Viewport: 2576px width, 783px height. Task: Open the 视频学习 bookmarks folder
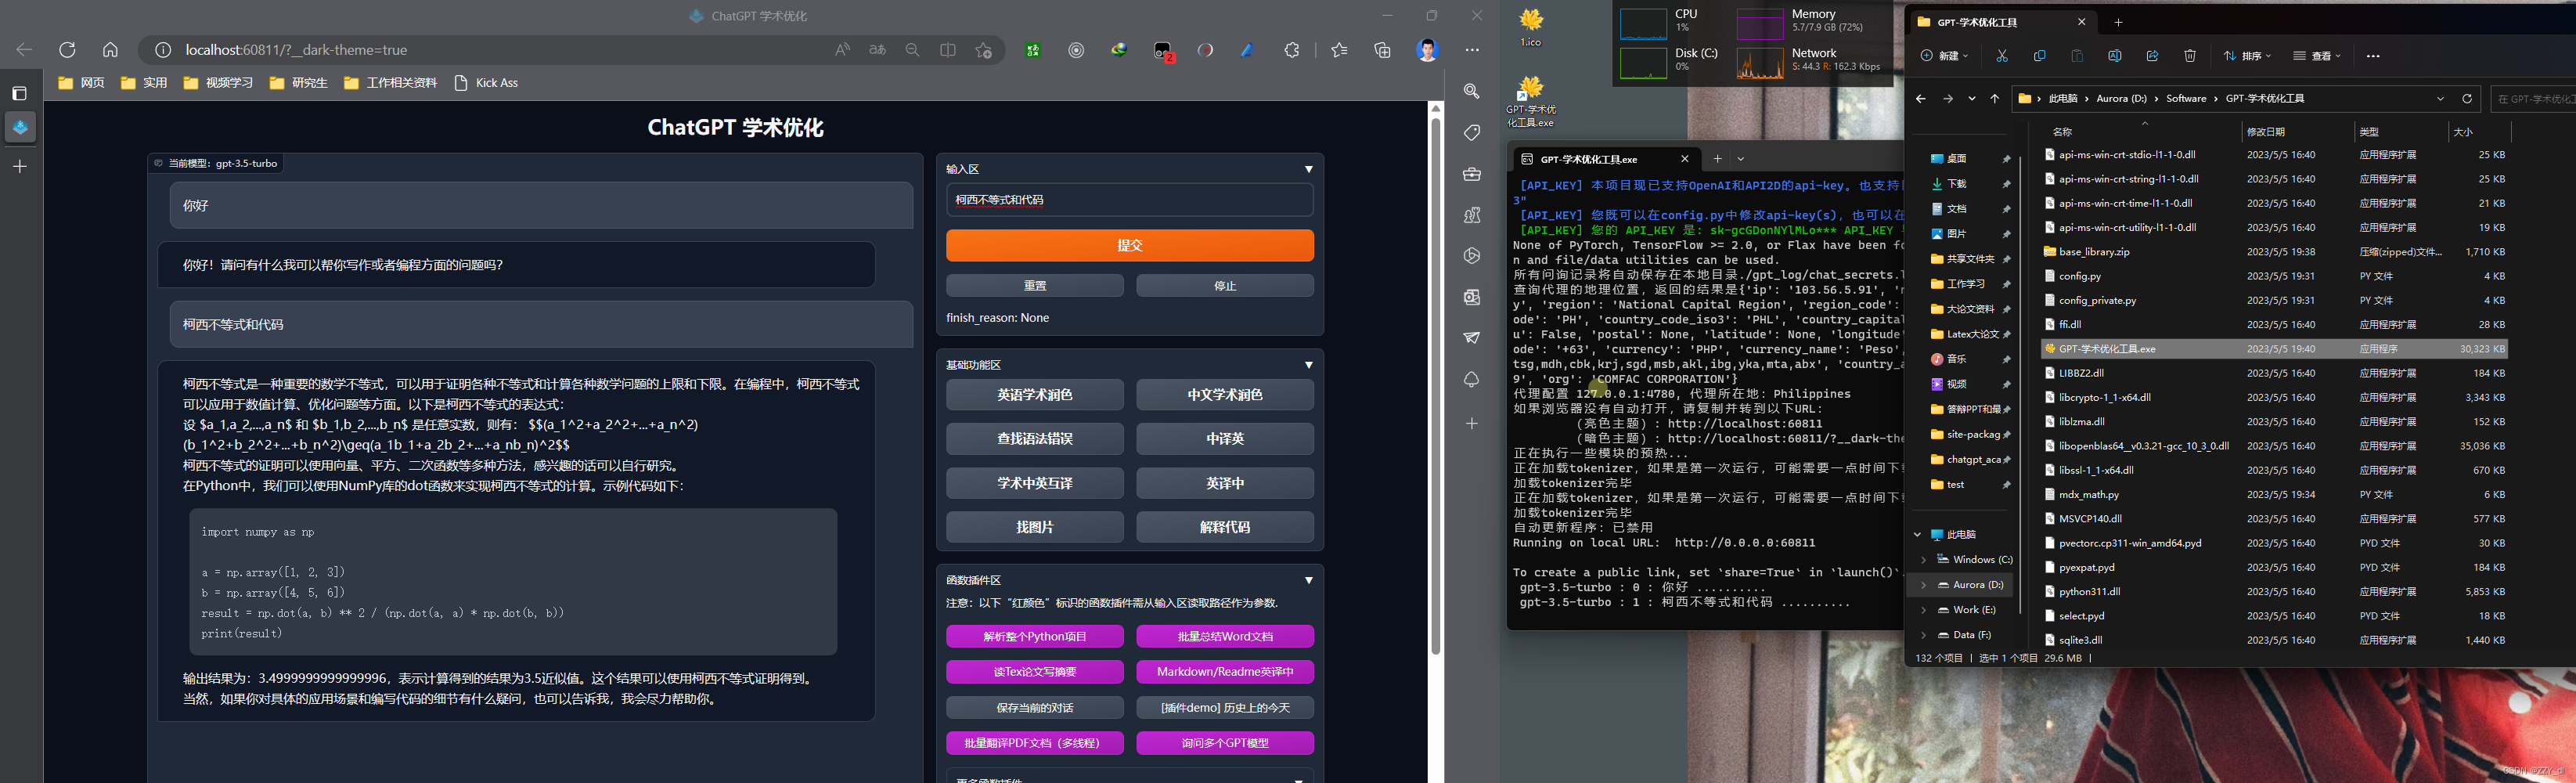(x=218, y=83)
